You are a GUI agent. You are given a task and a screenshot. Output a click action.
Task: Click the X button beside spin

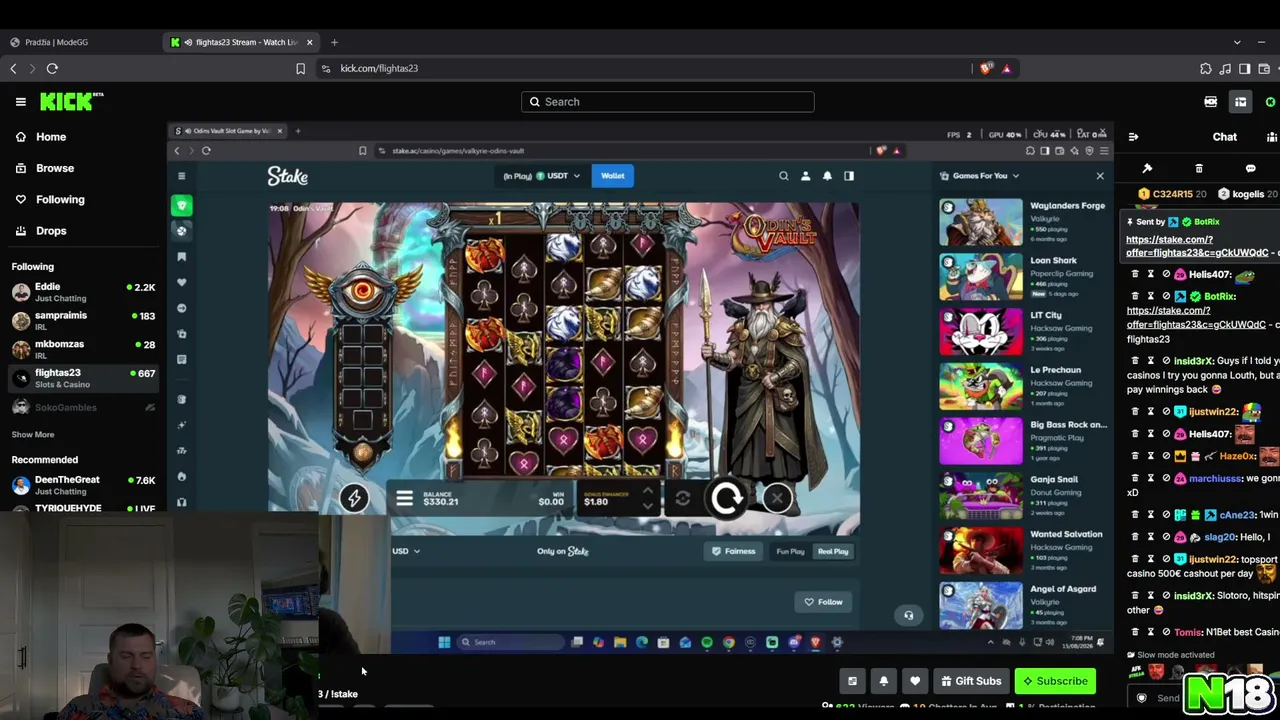click(777, 498)
